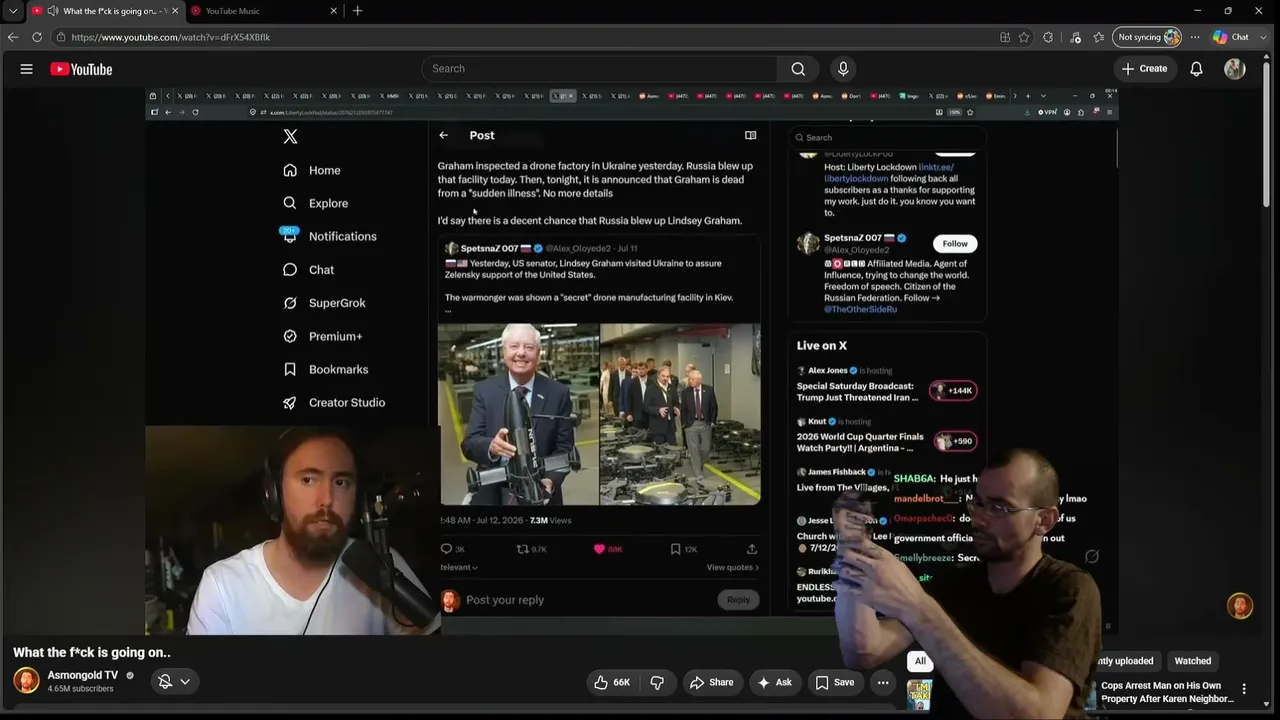
Task: Close the YouTube Music tab
Action: pyautogui.click(x=333, y=11)
